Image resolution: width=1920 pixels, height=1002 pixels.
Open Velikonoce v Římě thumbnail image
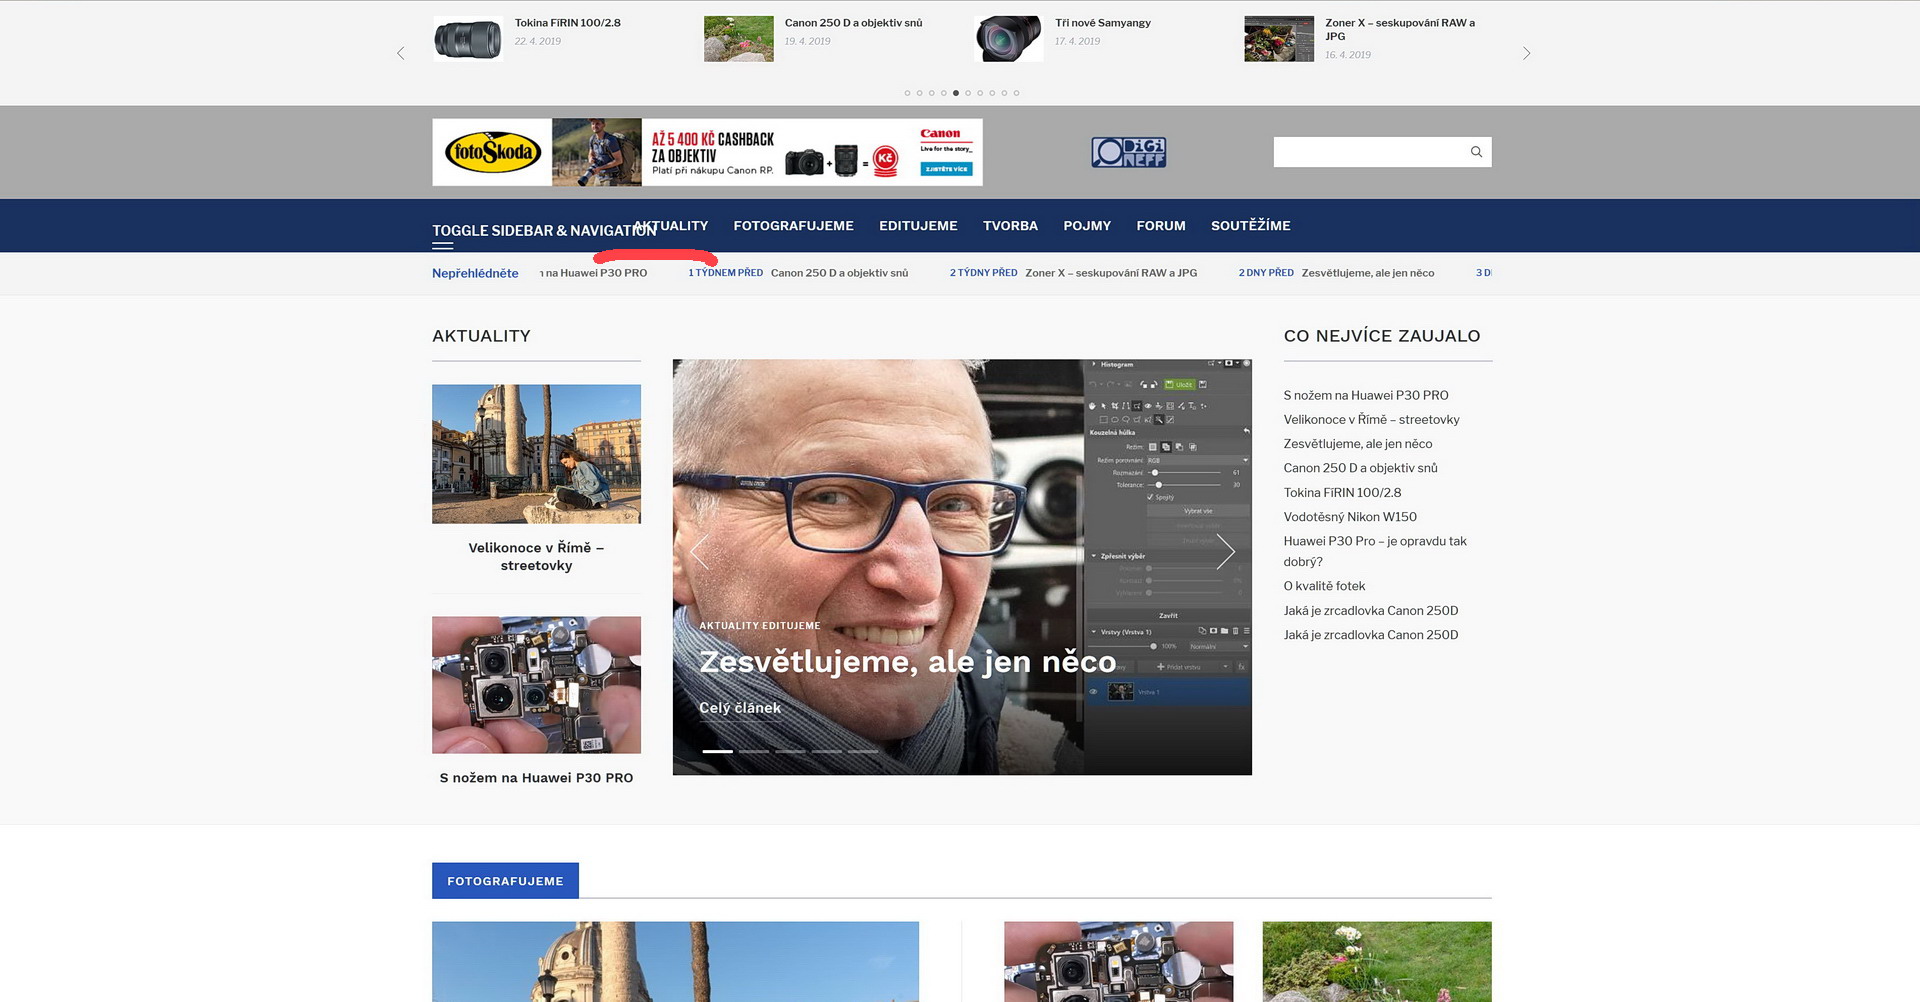536,454
